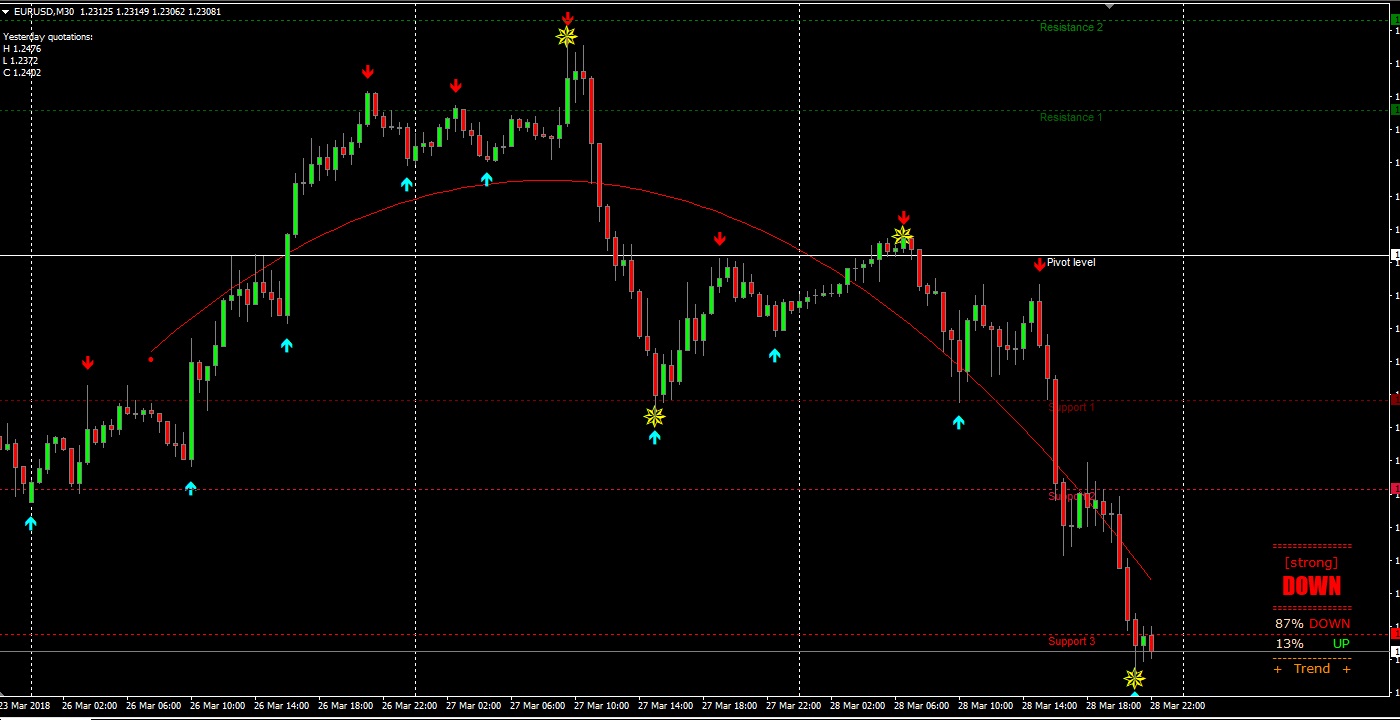Viewport: 1400px width, 720px height.
Task: Click the cyan up arrow just after 27 Mar 02:00
Action: click(487, 179)
